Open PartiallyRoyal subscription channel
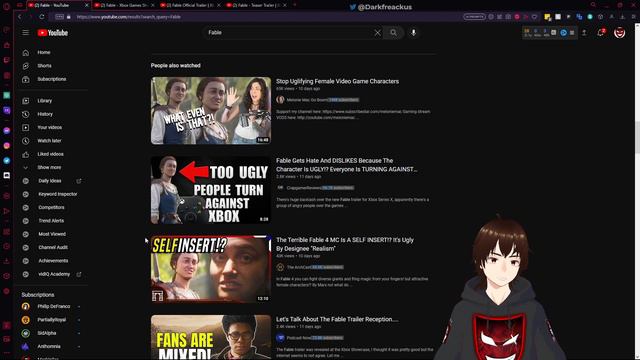Screen dimensions: 640x360 [x=51, y=320]
